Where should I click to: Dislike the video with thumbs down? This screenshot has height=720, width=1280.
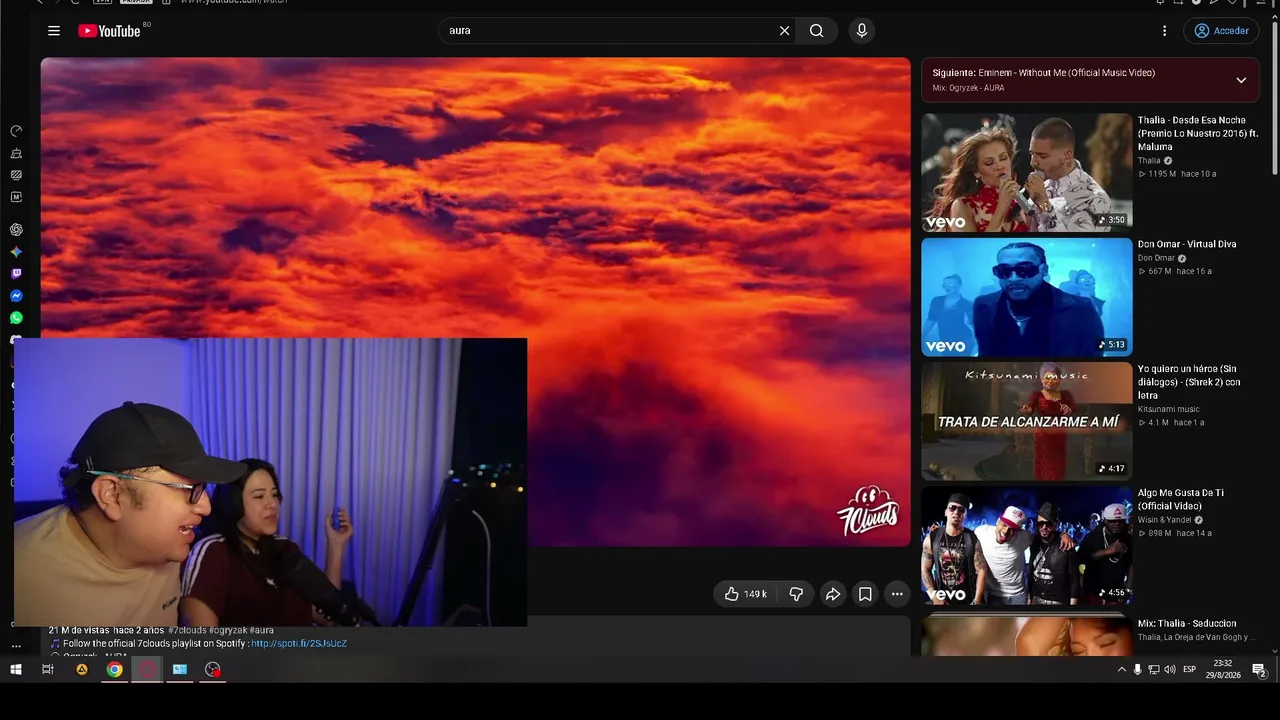click(796, 594)
